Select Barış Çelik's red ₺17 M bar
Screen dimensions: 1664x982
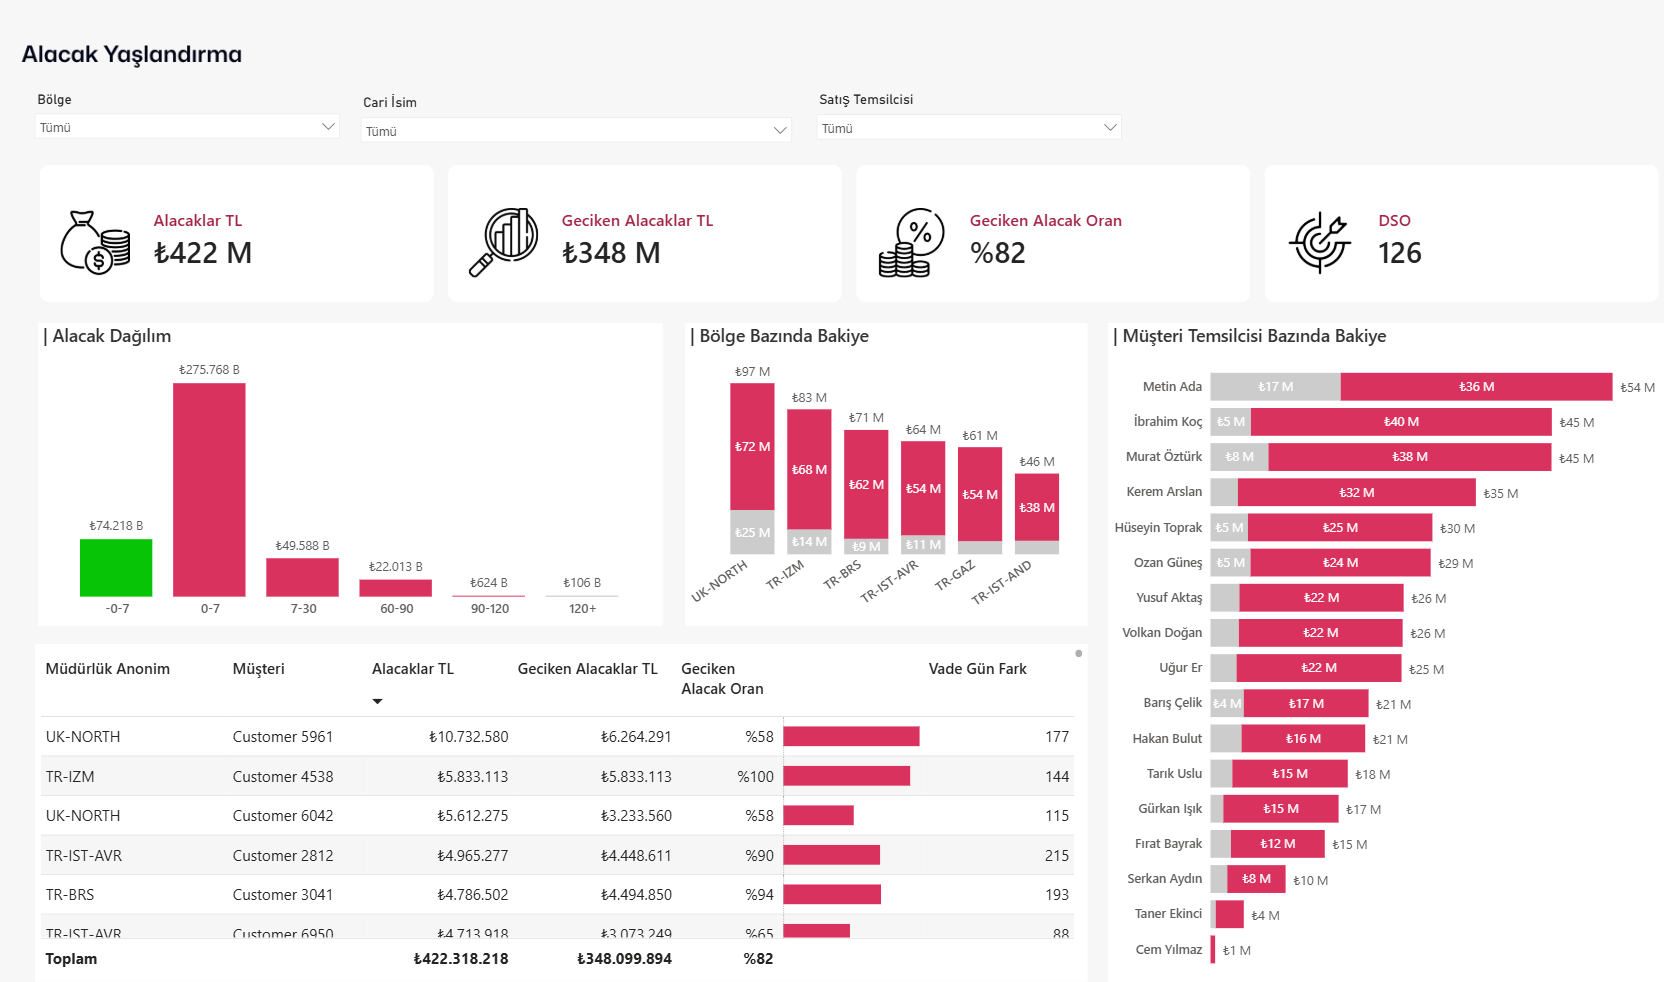click(1306, 703)
